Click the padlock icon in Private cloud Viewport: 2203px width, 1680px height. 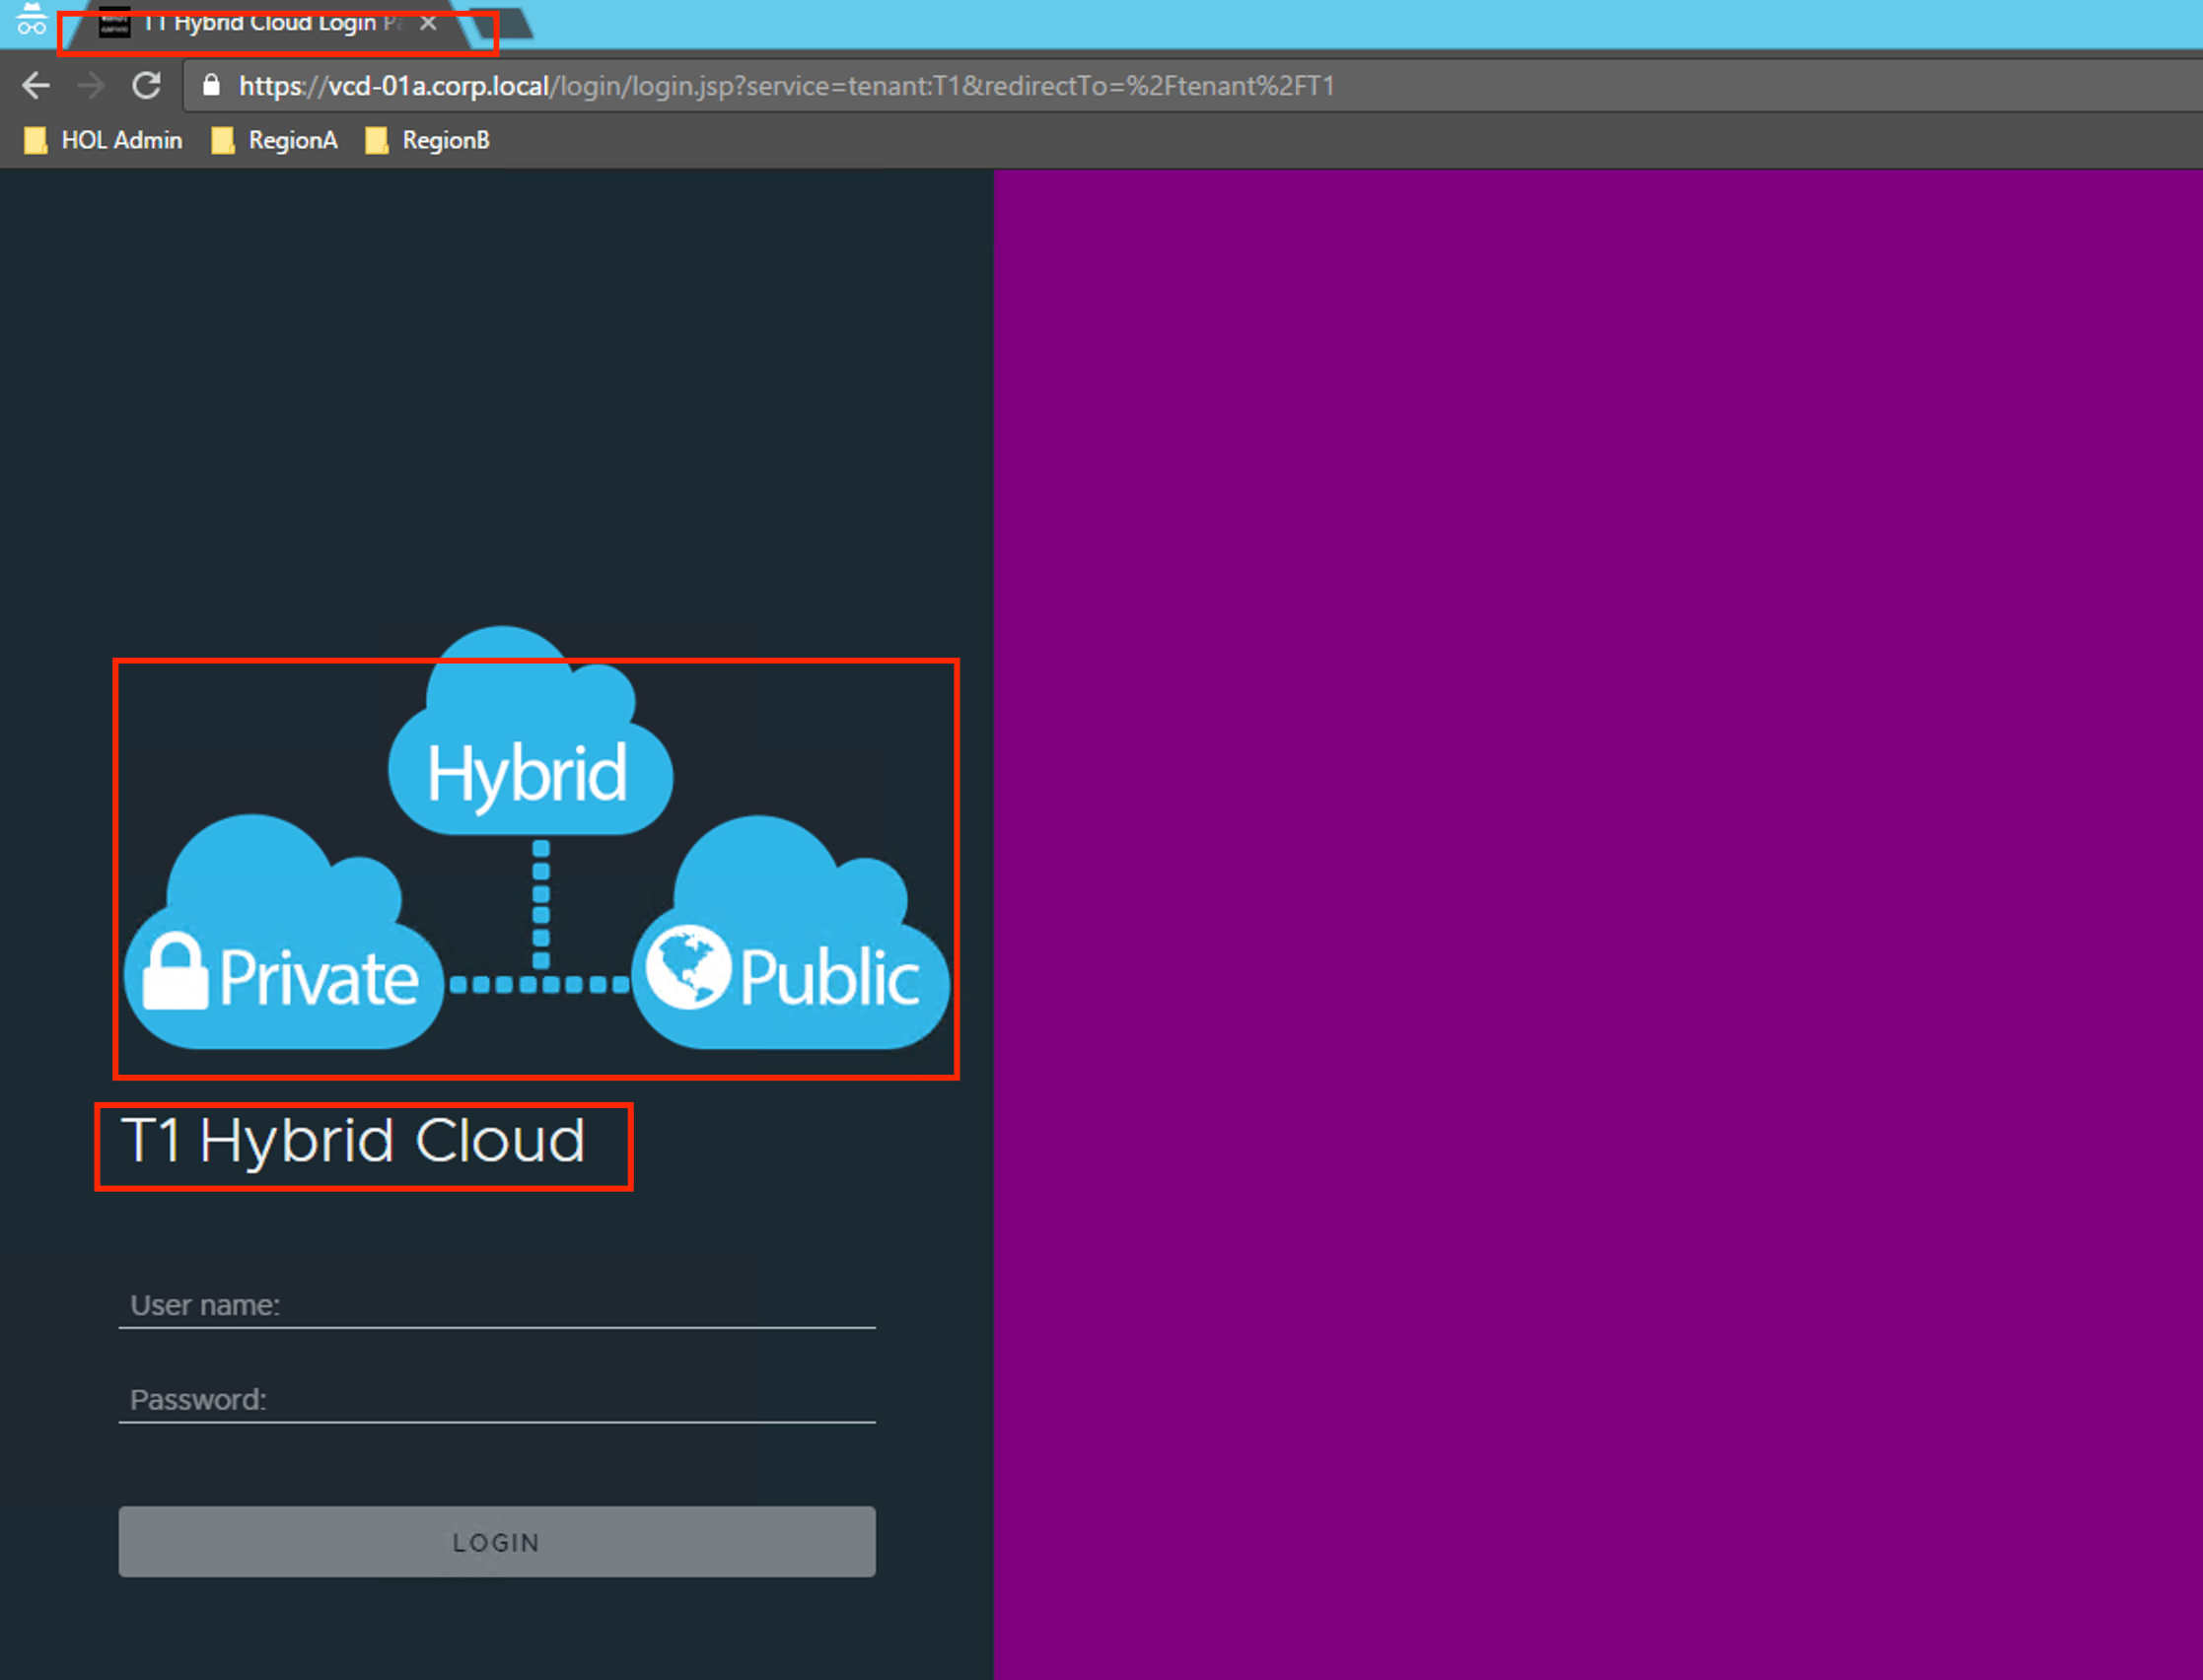pos(175,971)
